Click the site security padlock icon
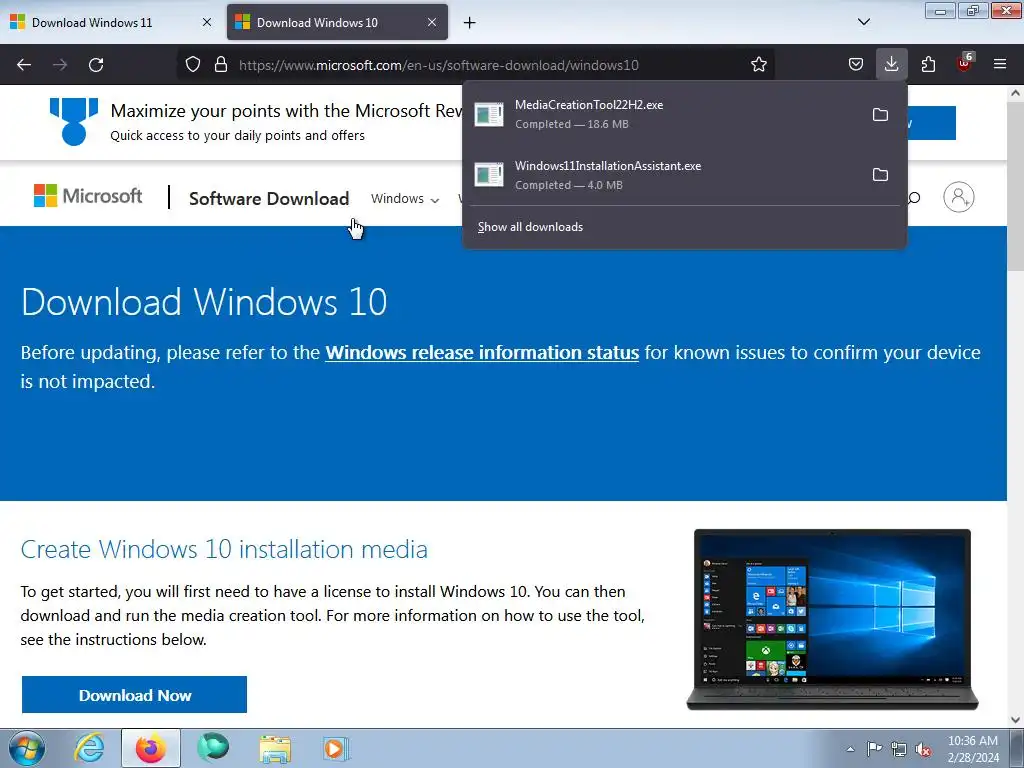Screen dimensions: 1024x768 coord(221,65)
